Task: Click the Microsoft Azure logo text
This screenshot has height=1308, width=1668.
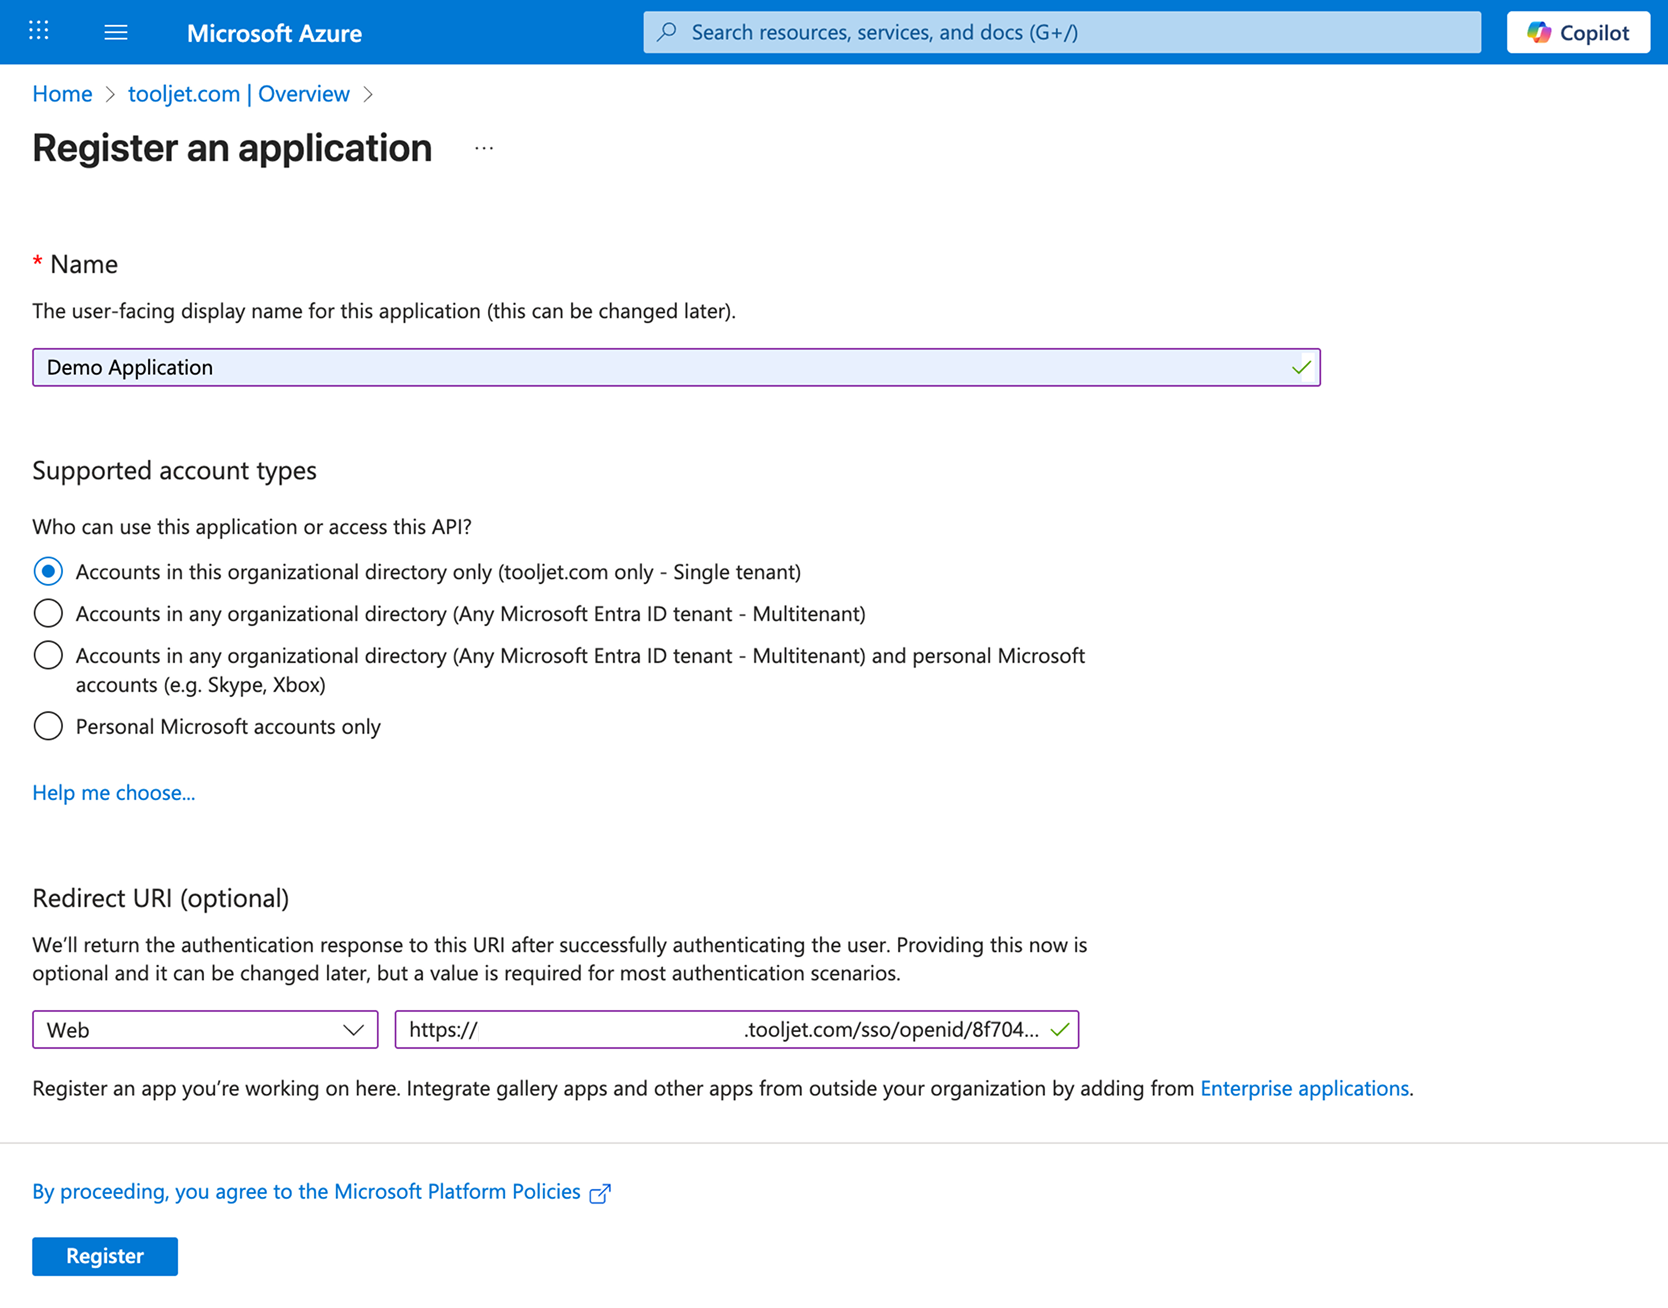Action: 274,33
